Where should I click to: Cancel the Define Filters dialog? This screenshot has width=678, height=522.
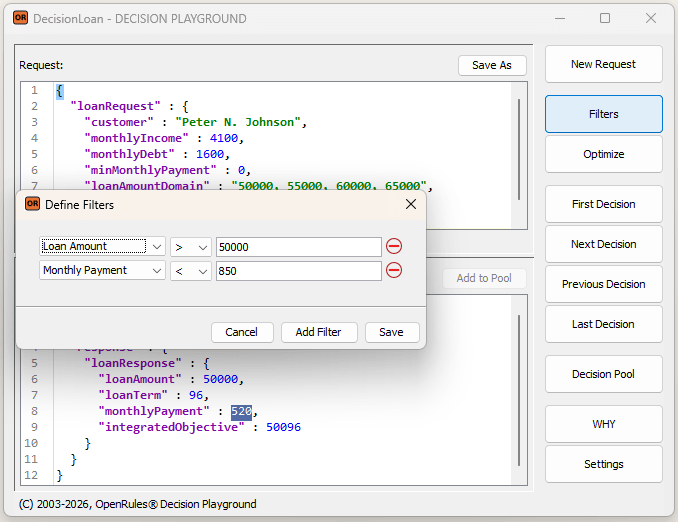(241, 332)
